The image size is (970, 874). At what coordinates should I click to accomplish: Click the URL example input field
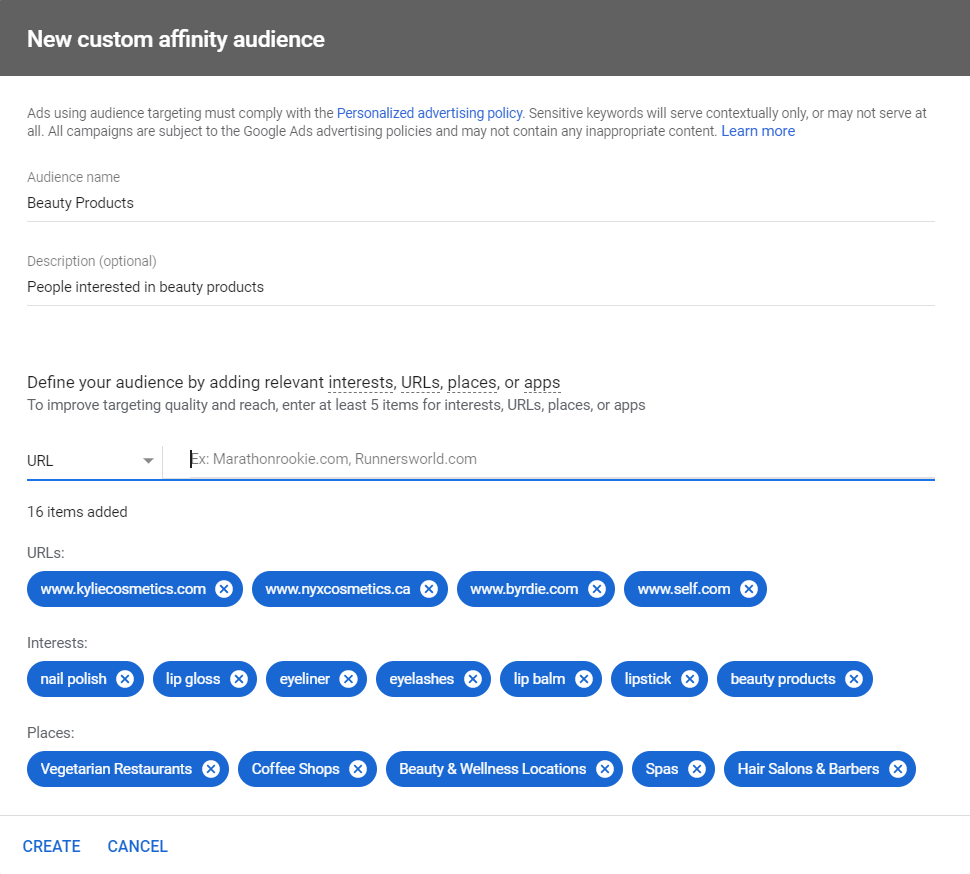(x=562, y=459)
